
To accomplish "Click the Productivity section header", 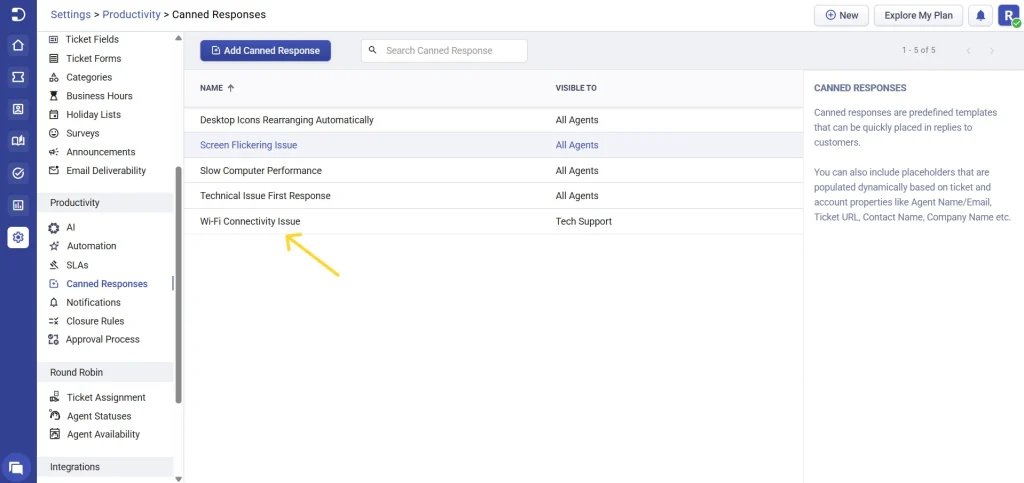I will pyautogui.click(x=105, y=202).
